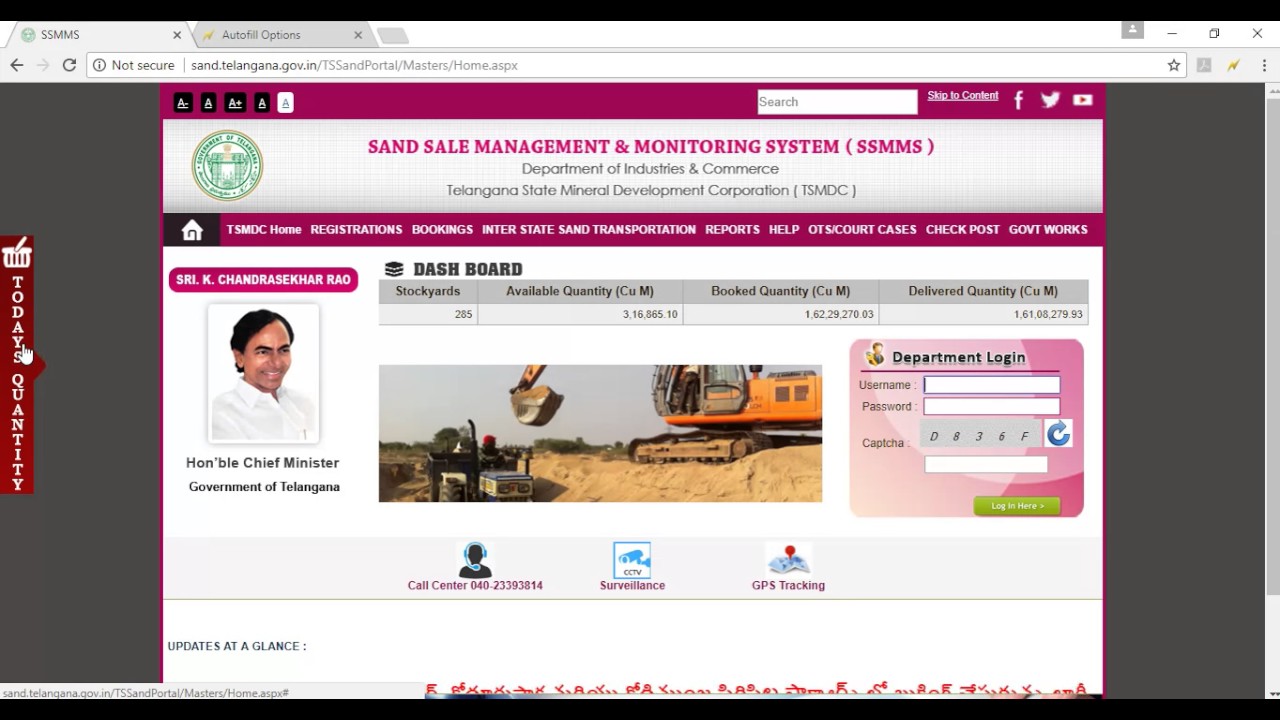This screenshot has width=1280, height=720.
Task: Click the gray extension icon beside the bookmark star
Action: (1204, 65)
